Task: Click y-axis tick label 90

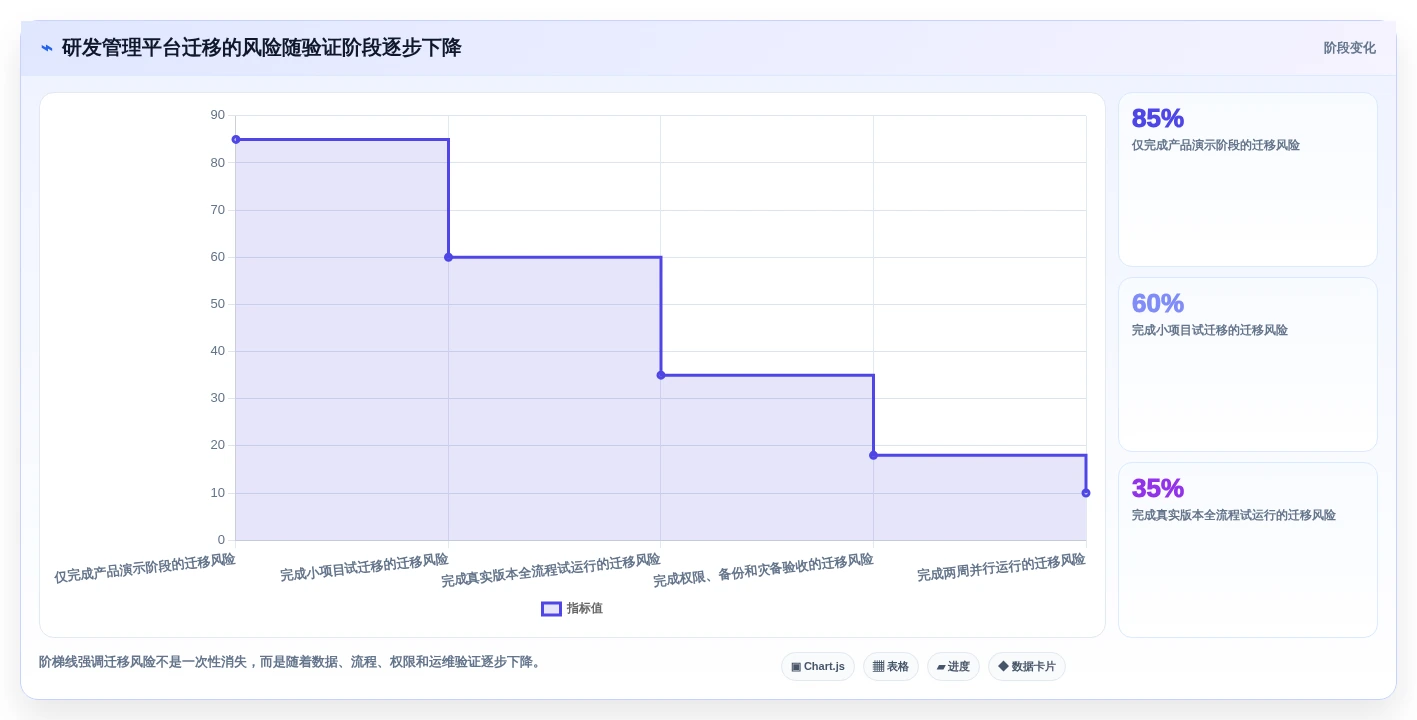Action: [x=218, y=115]
